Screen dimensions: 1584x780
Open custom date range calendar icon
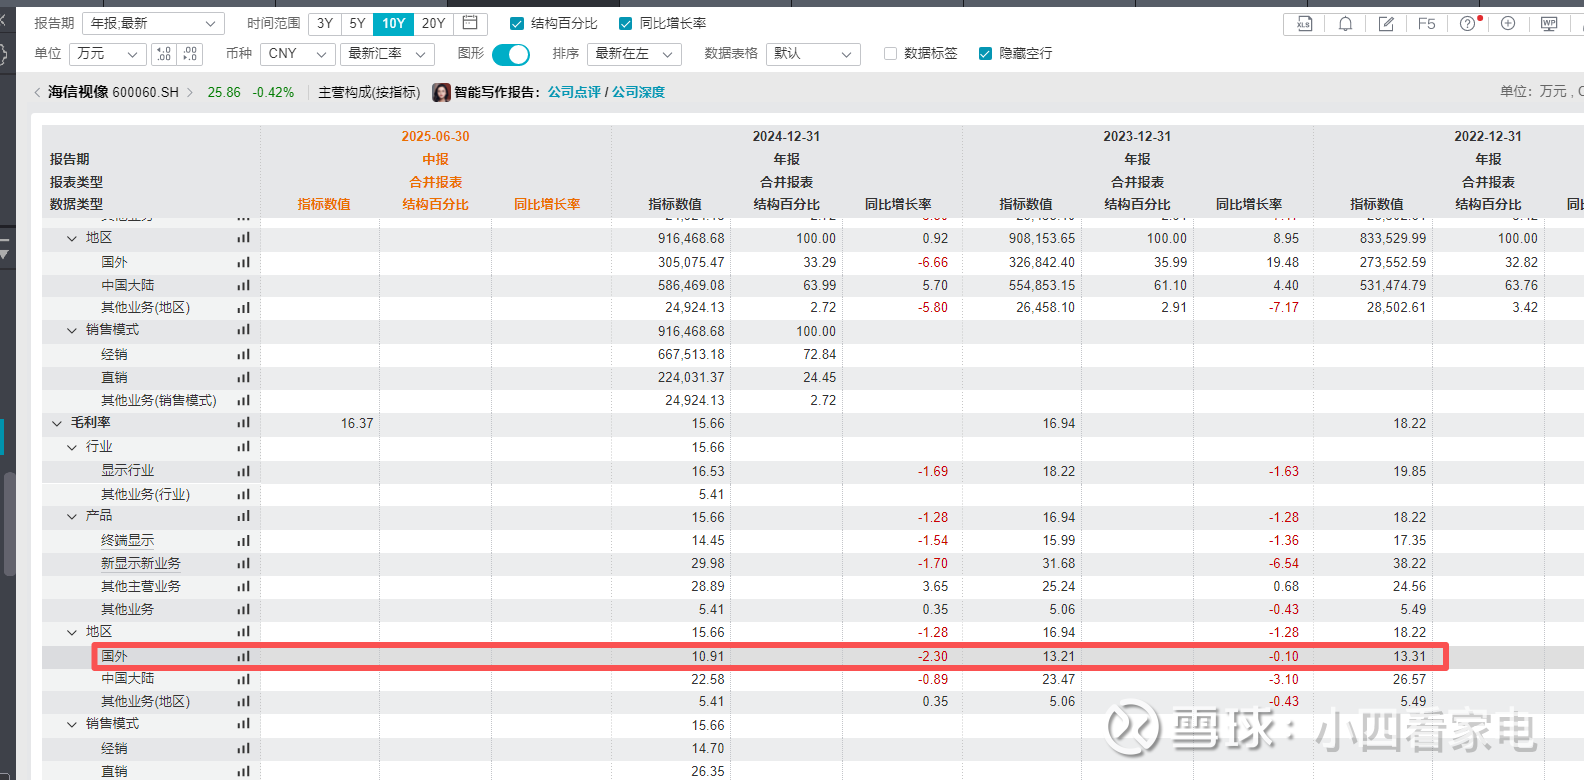[x=470, y=23]
